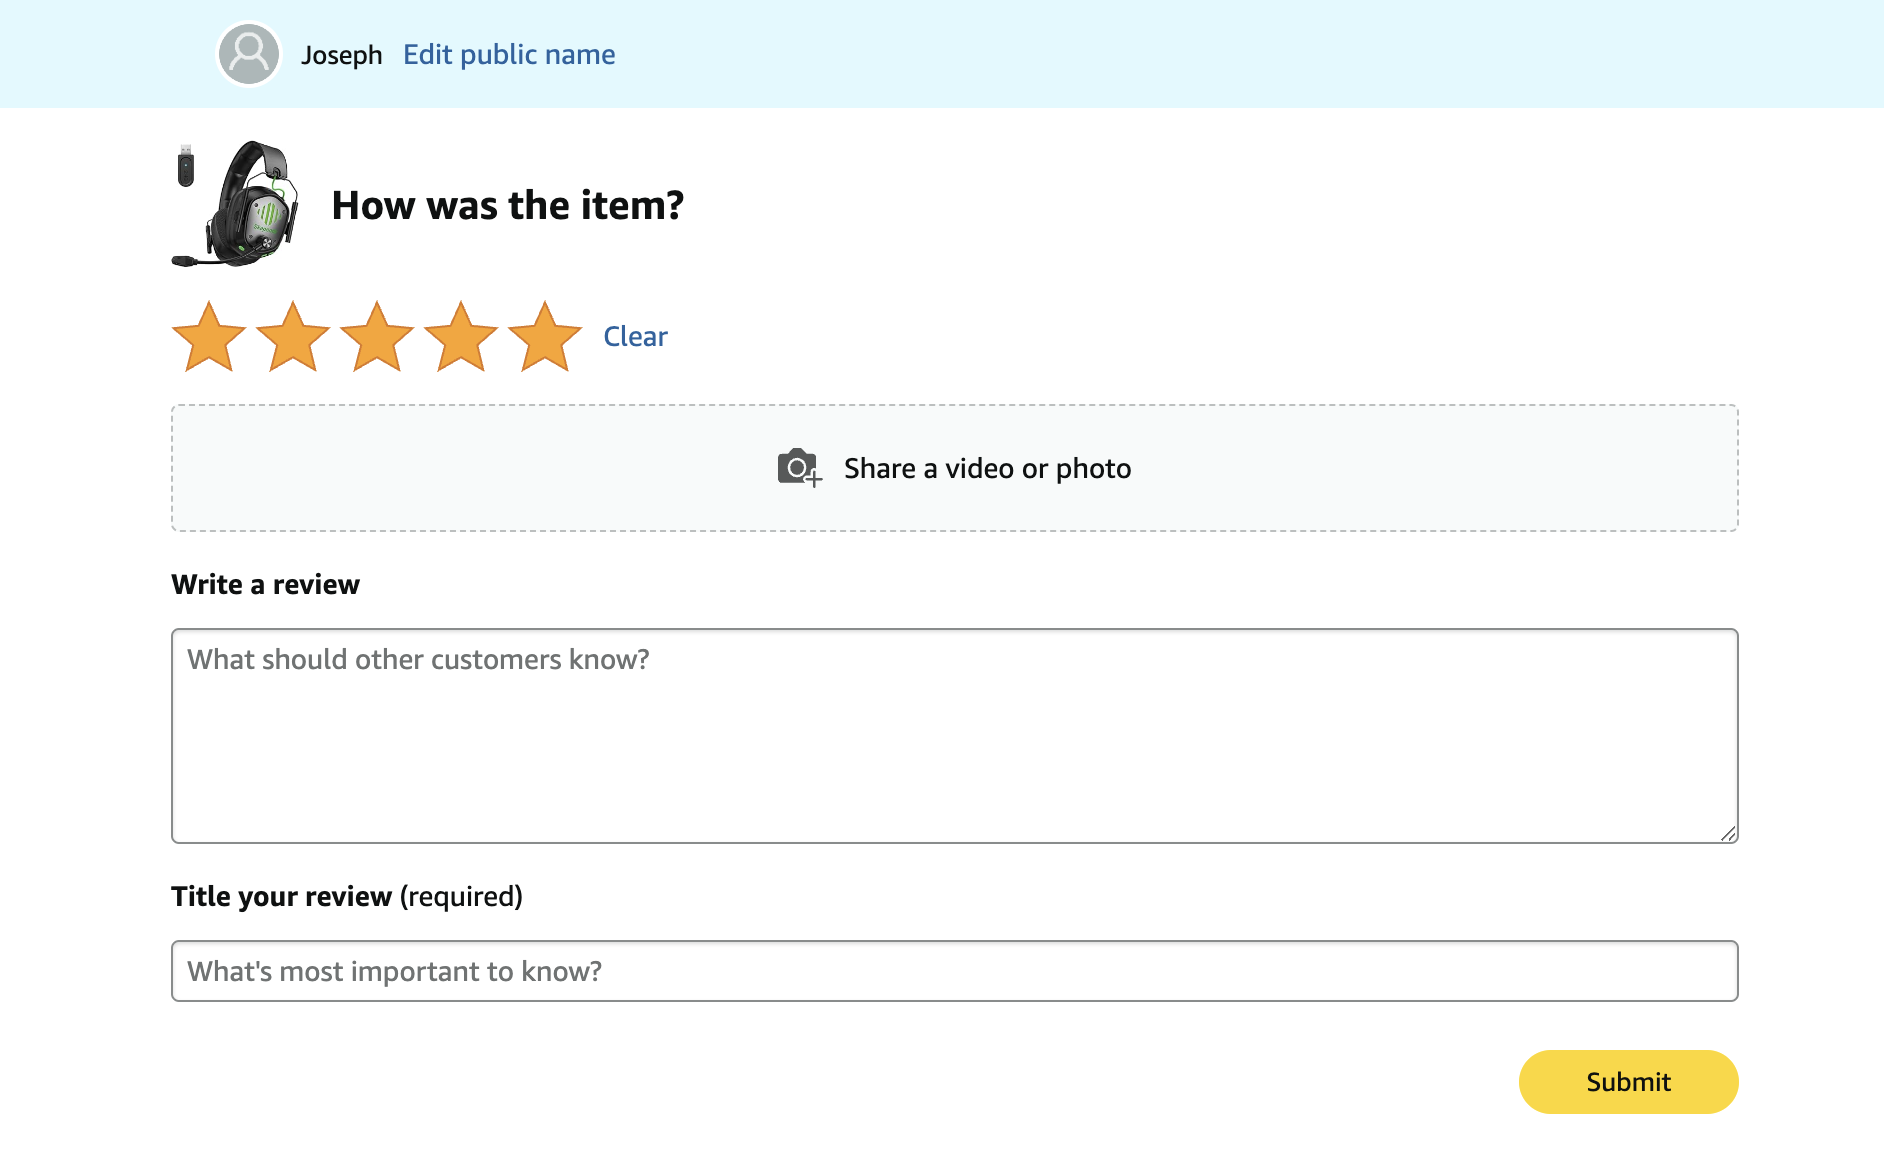Click the camera icon to add media

pyautogui.click(x=799, y=468)
